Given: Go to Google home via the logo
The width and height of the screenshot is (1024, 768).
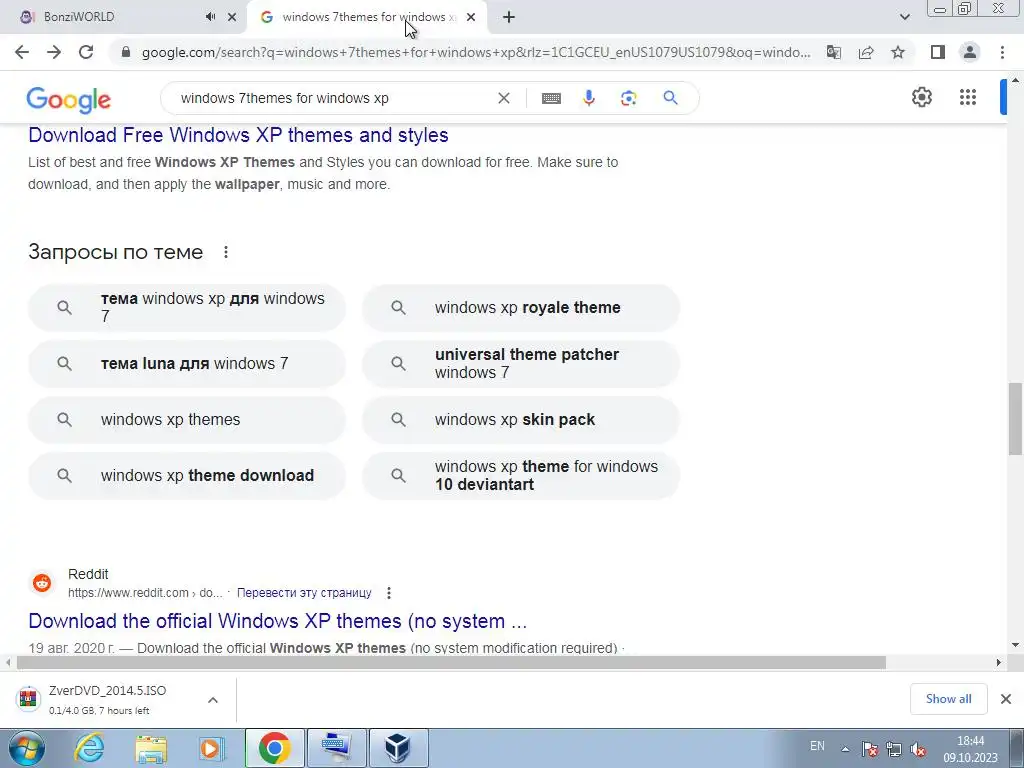Looking at the screenshot, I should click(x=69, y=99).
